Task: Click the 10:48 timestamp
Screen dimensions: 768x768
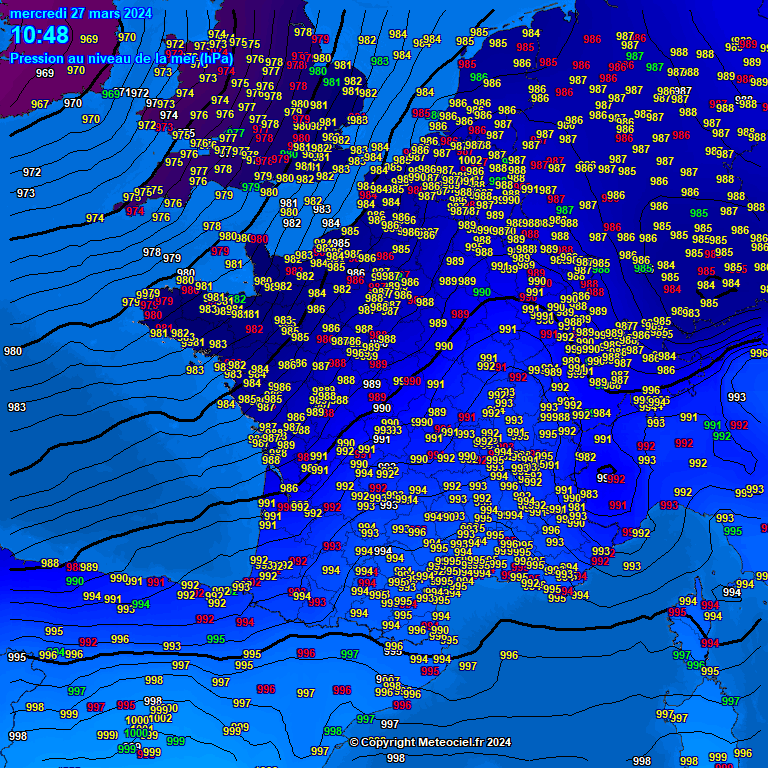Action: (x=40, y=36)
